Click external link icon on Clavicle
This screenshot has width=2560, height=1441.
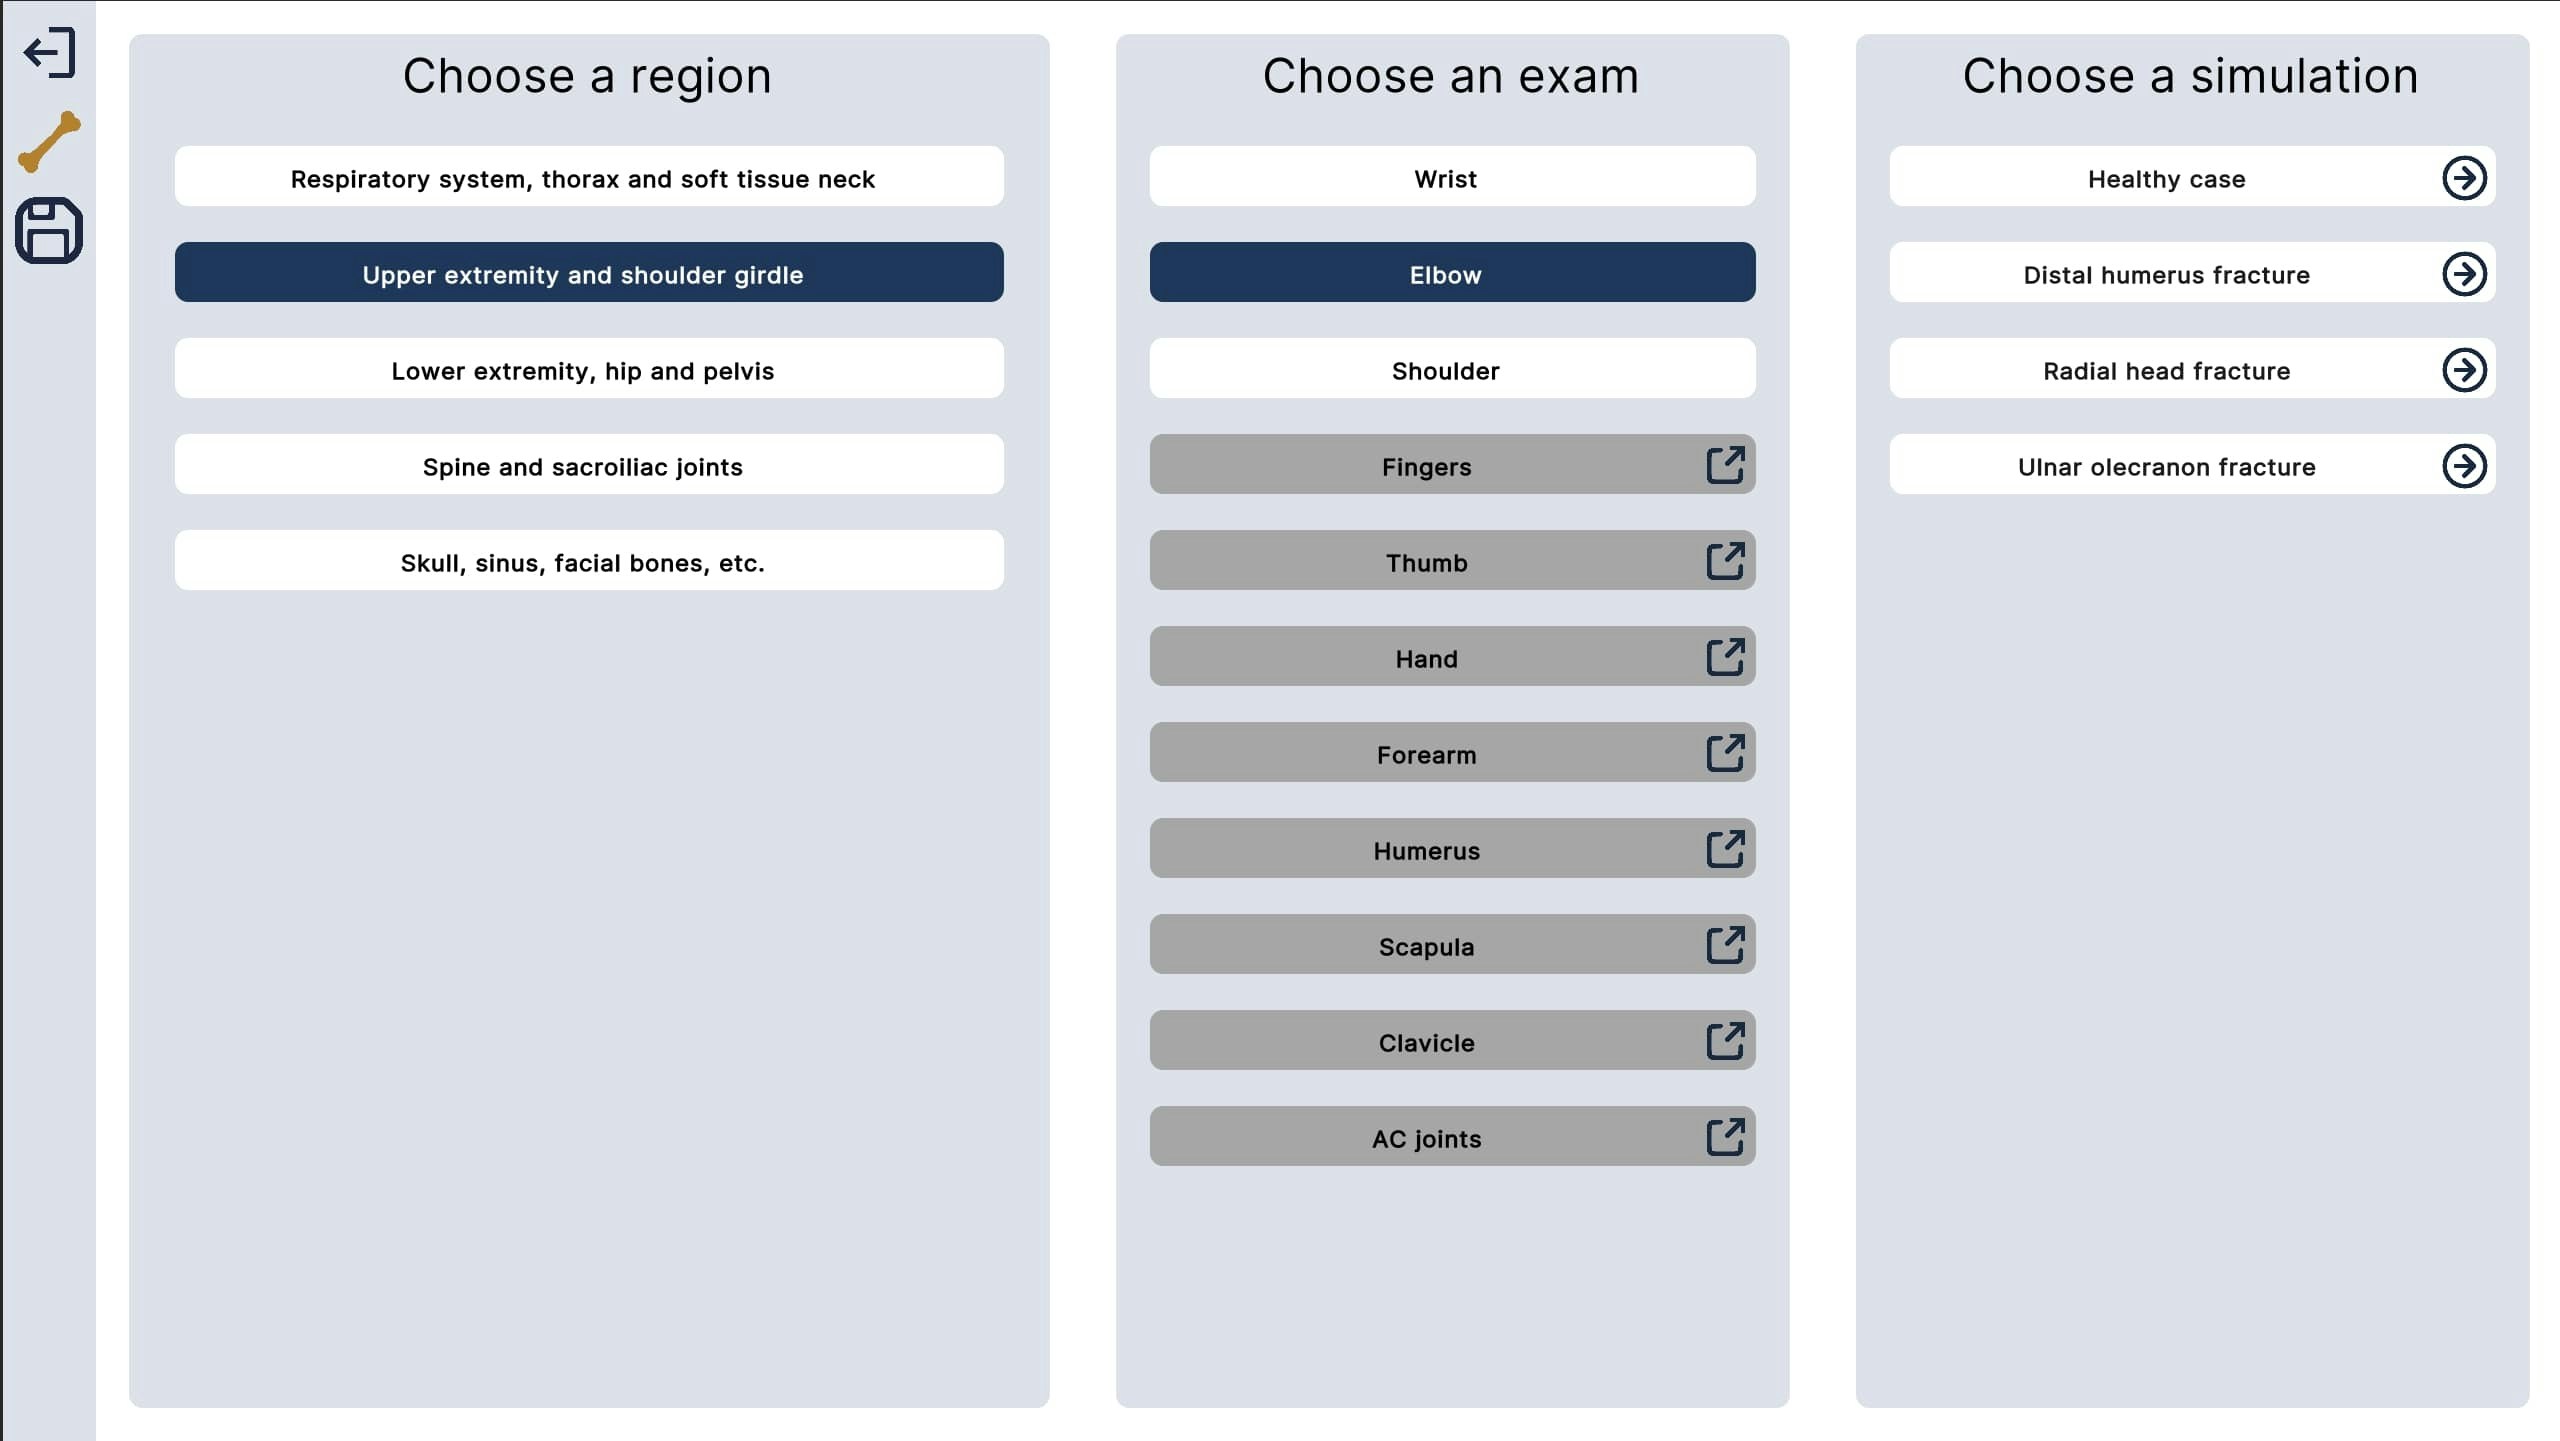point(1724,1041)
